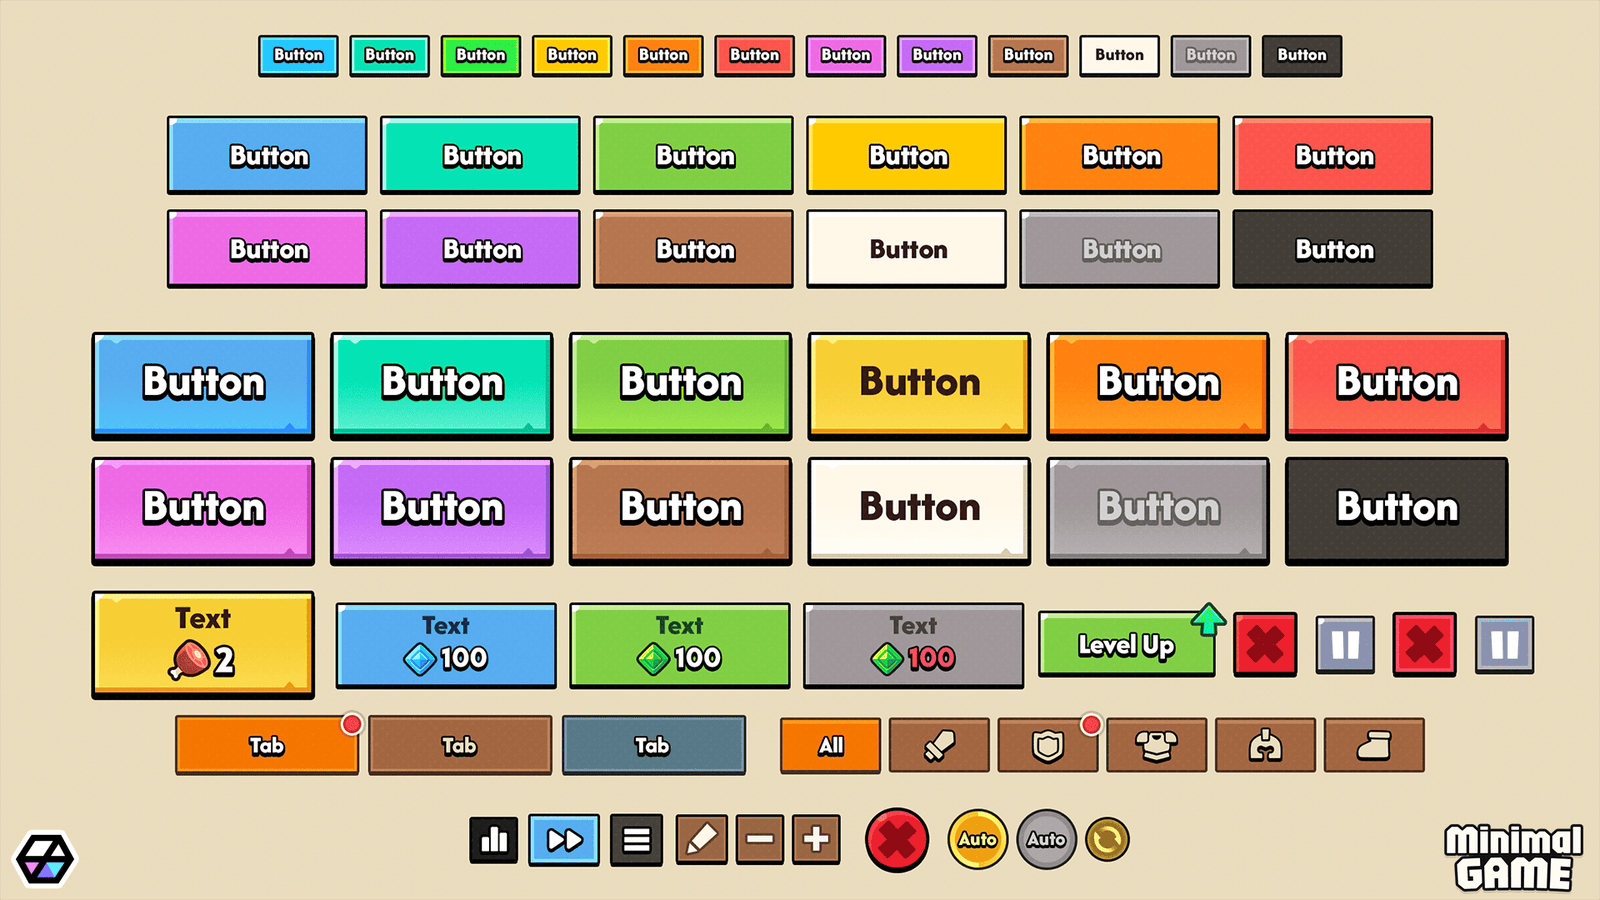This screenshot has height=900, width=1600.
Task: Click the small yellow Button in top row
Action: [572, 56]
